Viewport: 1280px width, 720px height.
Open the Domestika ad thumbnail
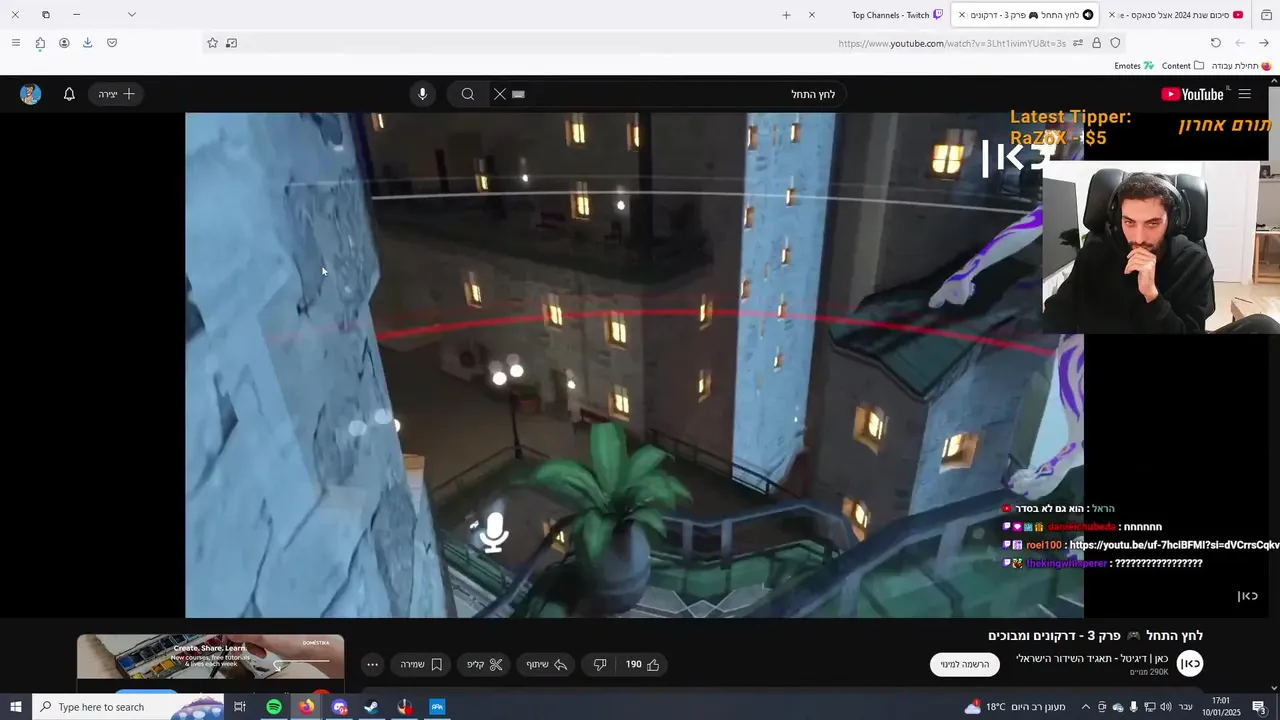(x=210, y=657)
